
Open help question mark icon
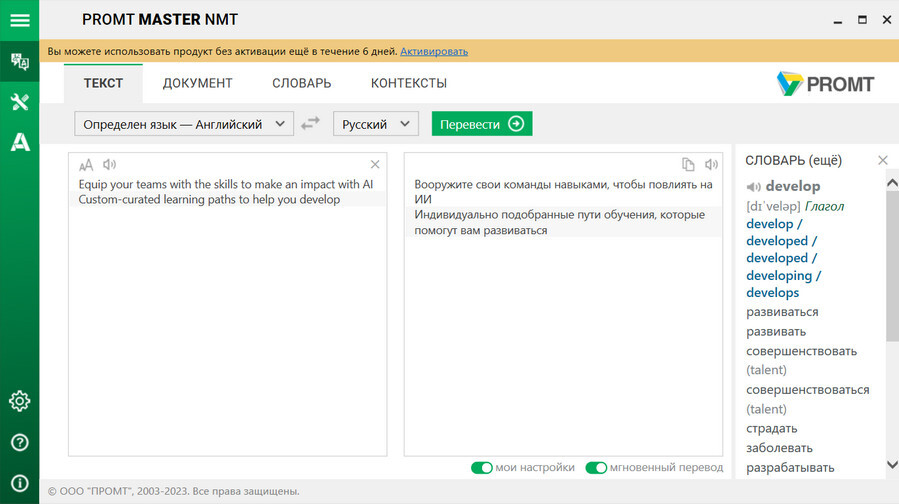coord(19,442)
